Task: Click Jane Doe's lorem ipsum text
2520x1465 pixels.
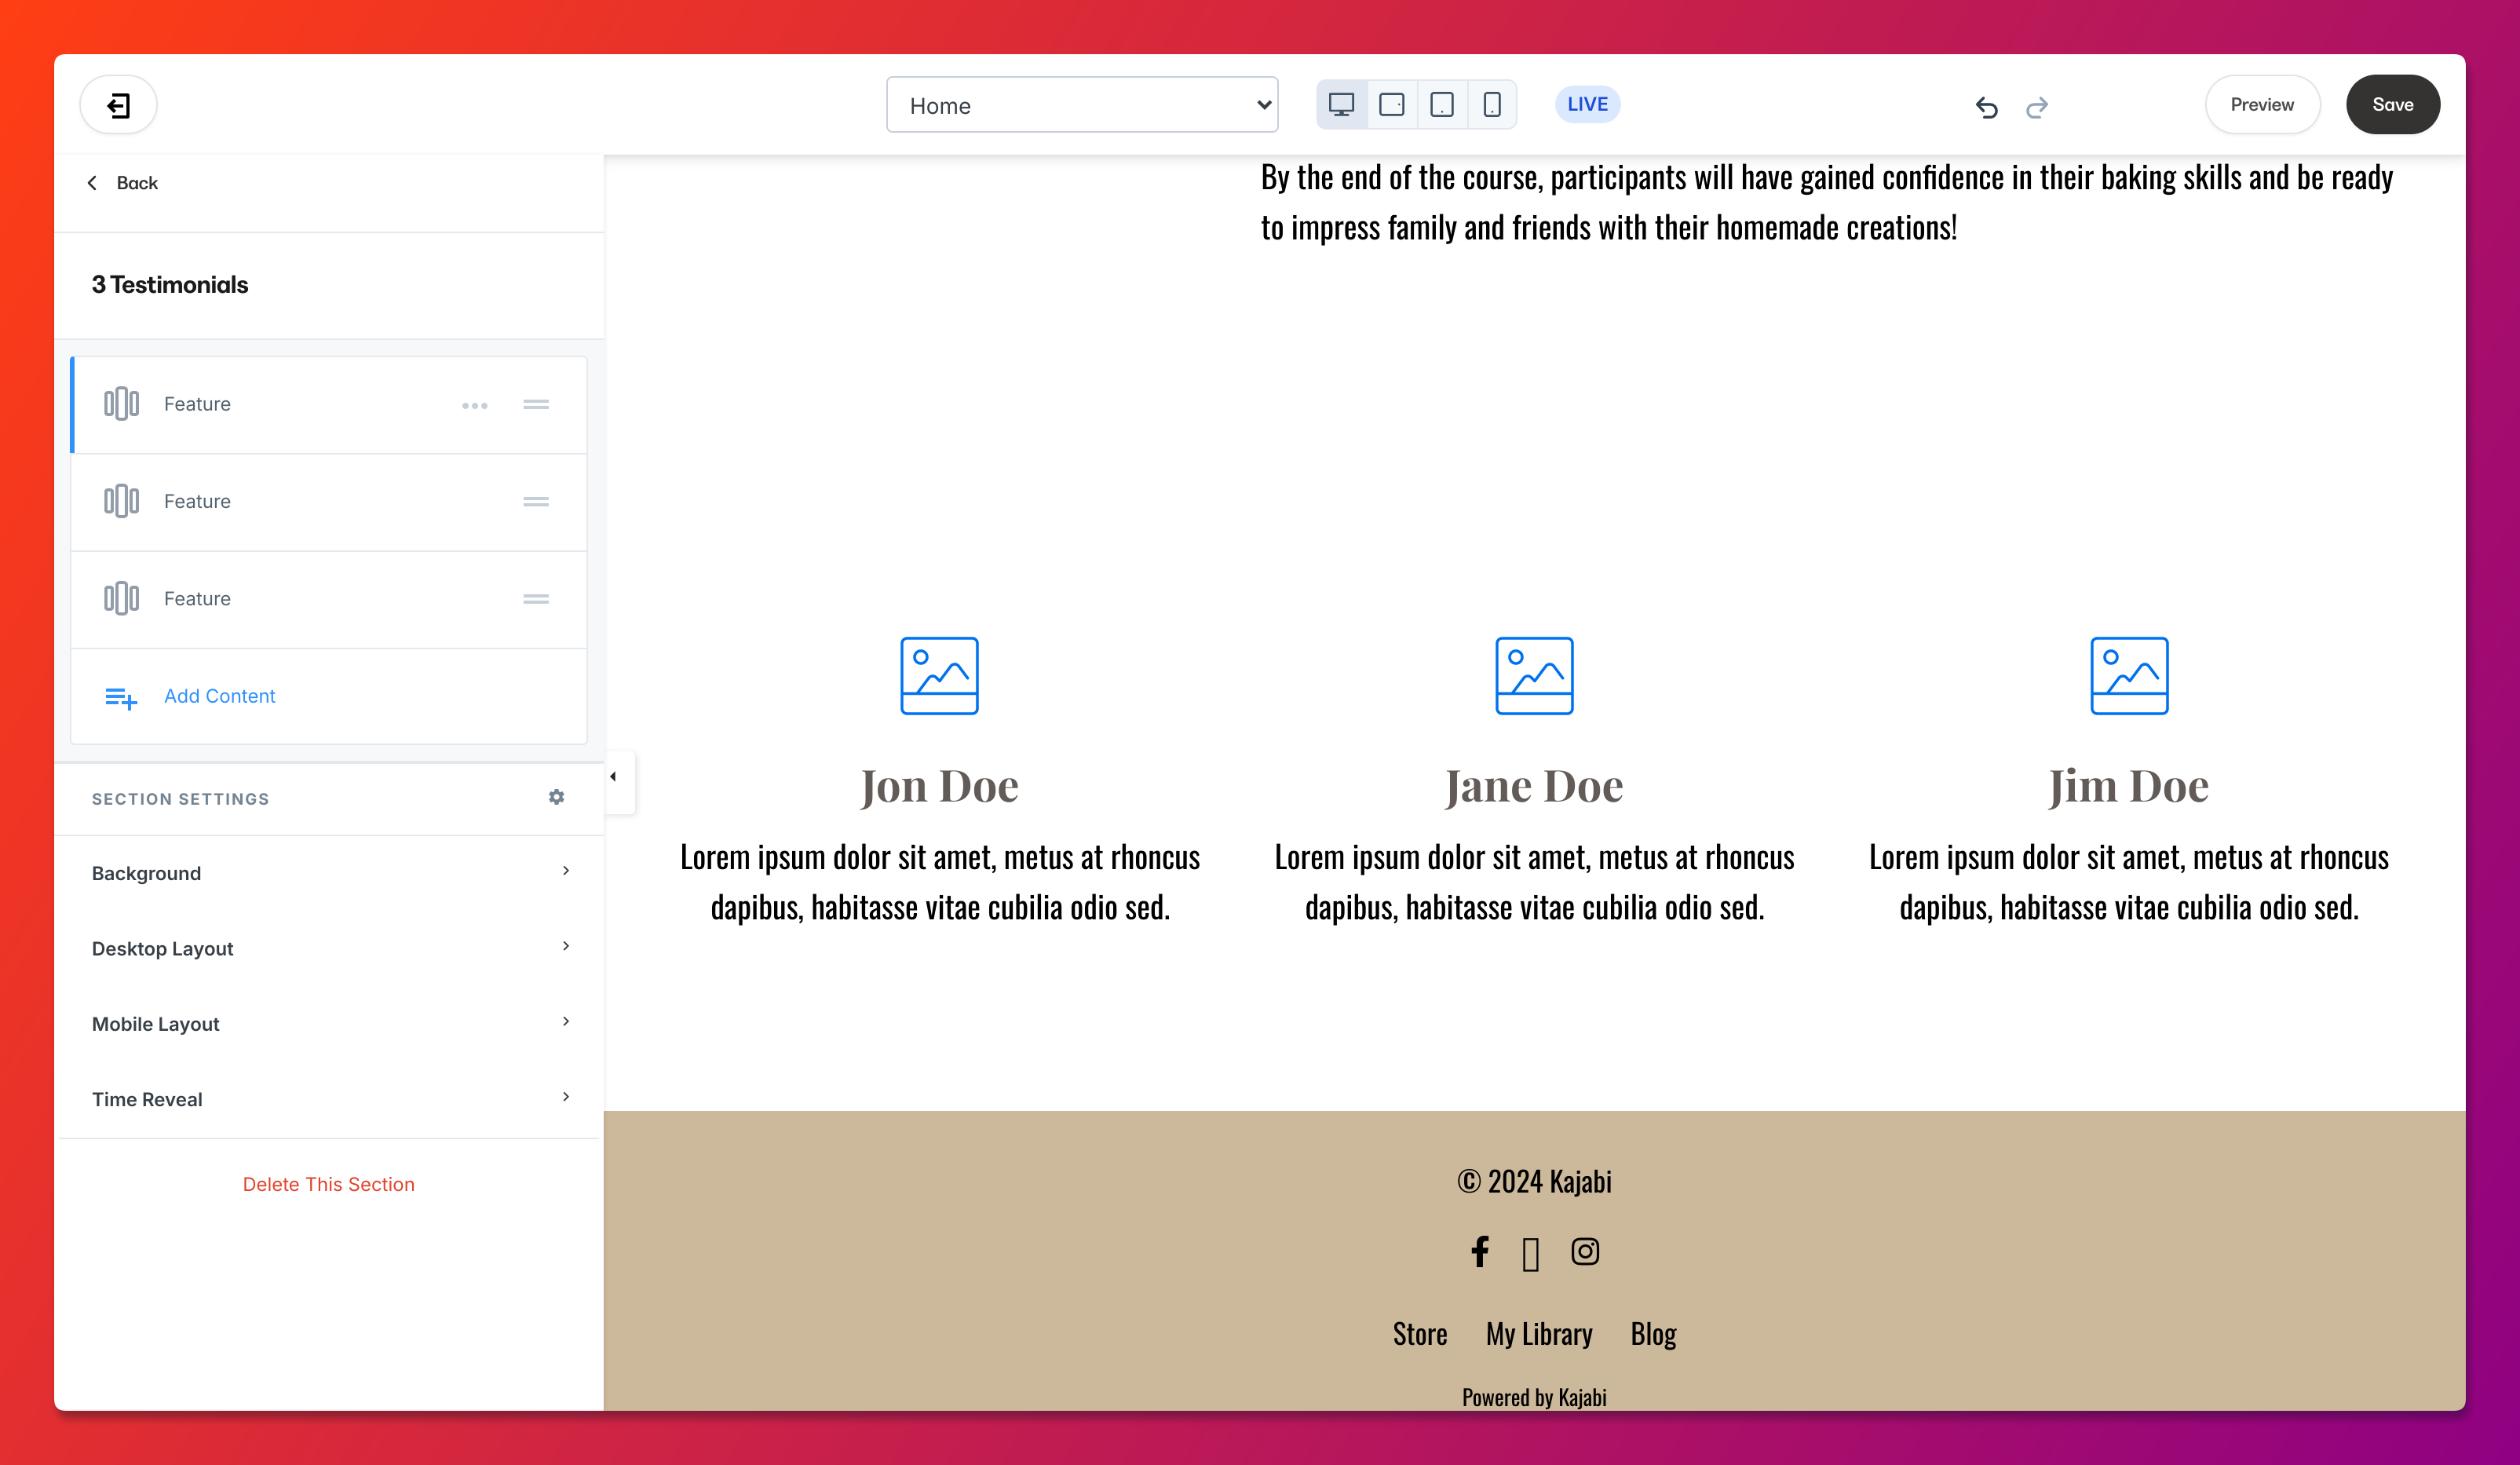Action: tap(1534, 882)
